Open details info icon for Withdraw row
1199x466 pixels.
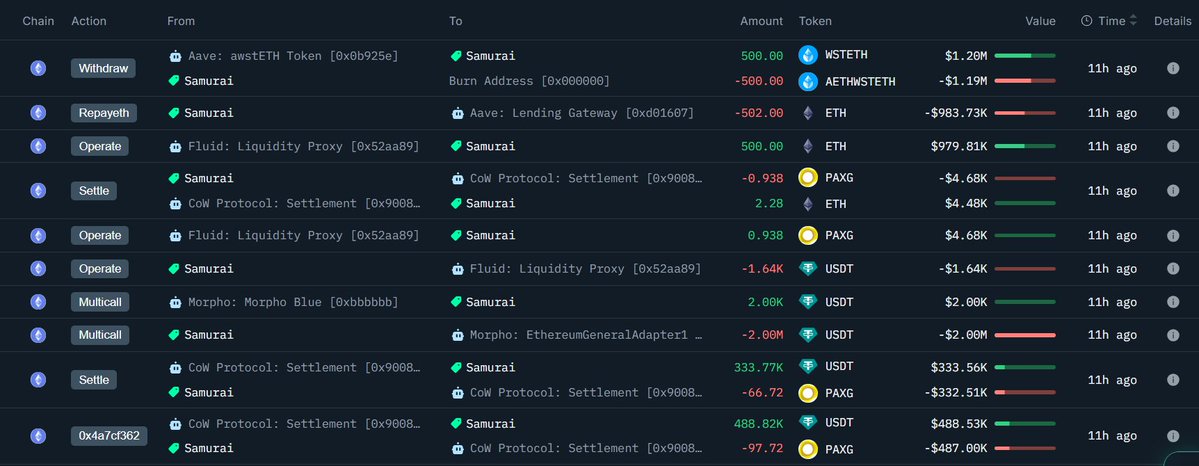pos(1173,68)
